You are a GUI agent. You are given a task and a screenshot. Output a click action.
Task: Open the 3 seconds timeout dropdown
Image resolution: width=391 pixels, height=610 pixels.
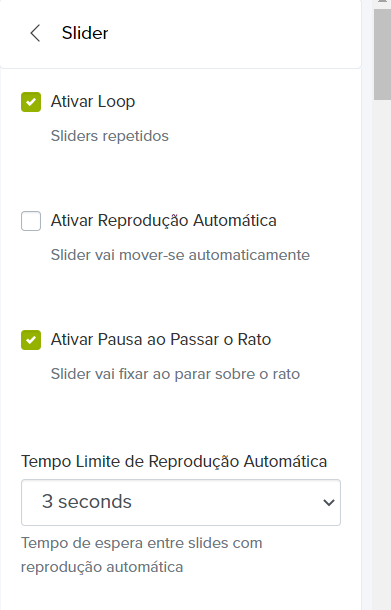click(x=181, y=502)
